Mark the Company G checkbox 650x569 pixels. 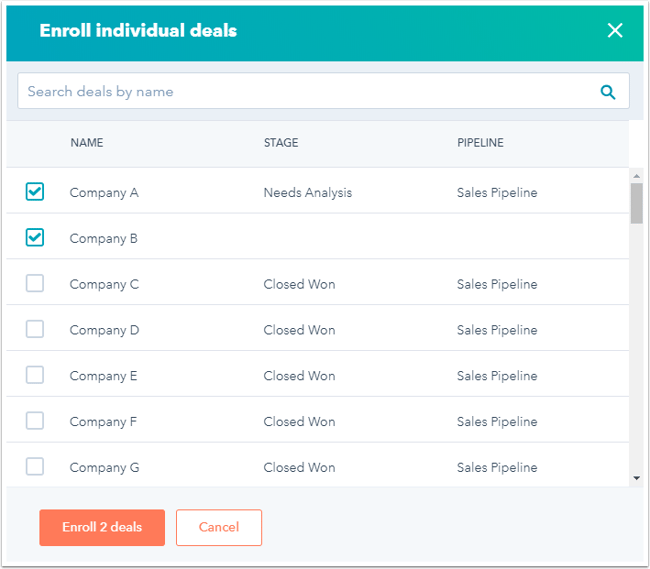pyautogui.click(x=35, y=466)
